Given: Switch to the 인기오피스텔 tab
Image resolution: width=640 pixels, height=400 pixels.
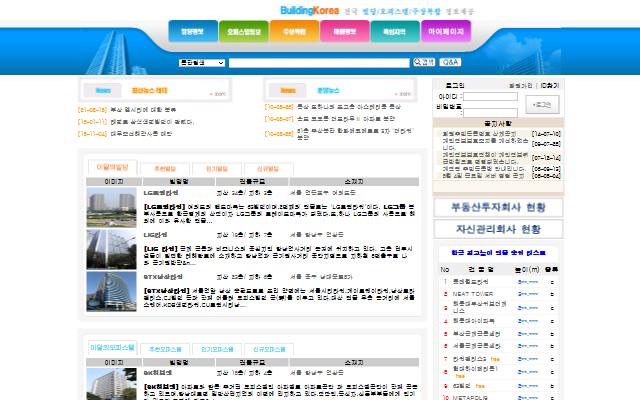Looking at the screenshot, I should coord(217,349).
